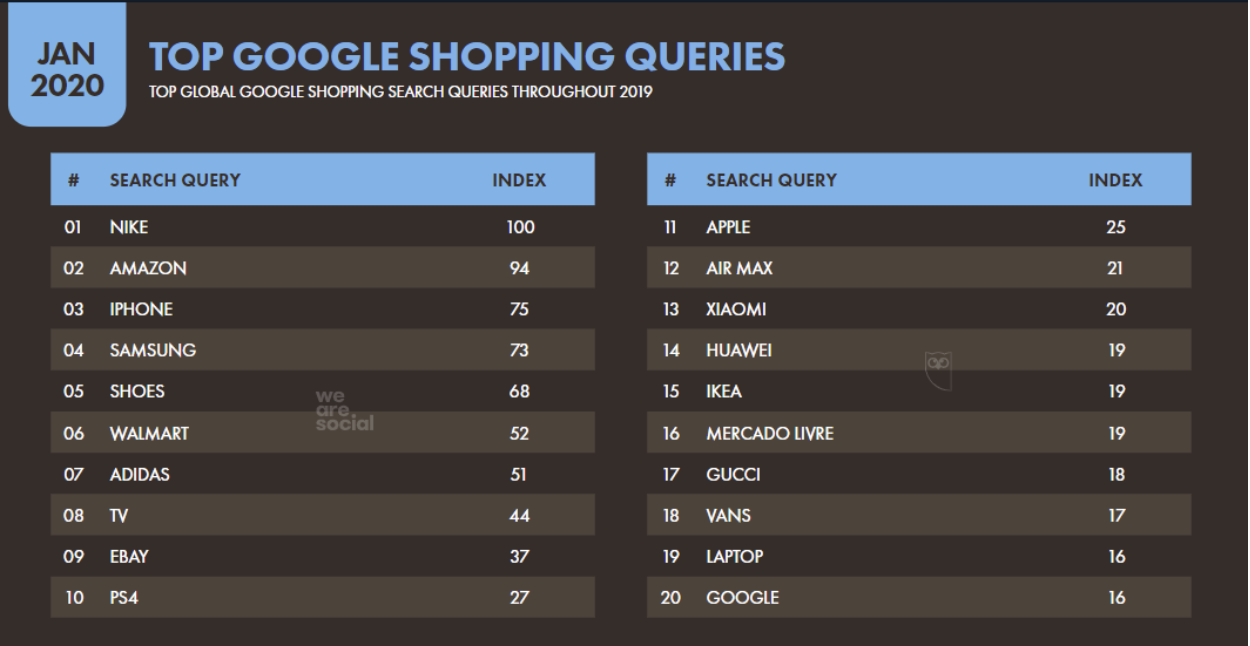Select the JAN 2020 date badge
This screenshot has height=646, width=1250.
coord(67,70)
